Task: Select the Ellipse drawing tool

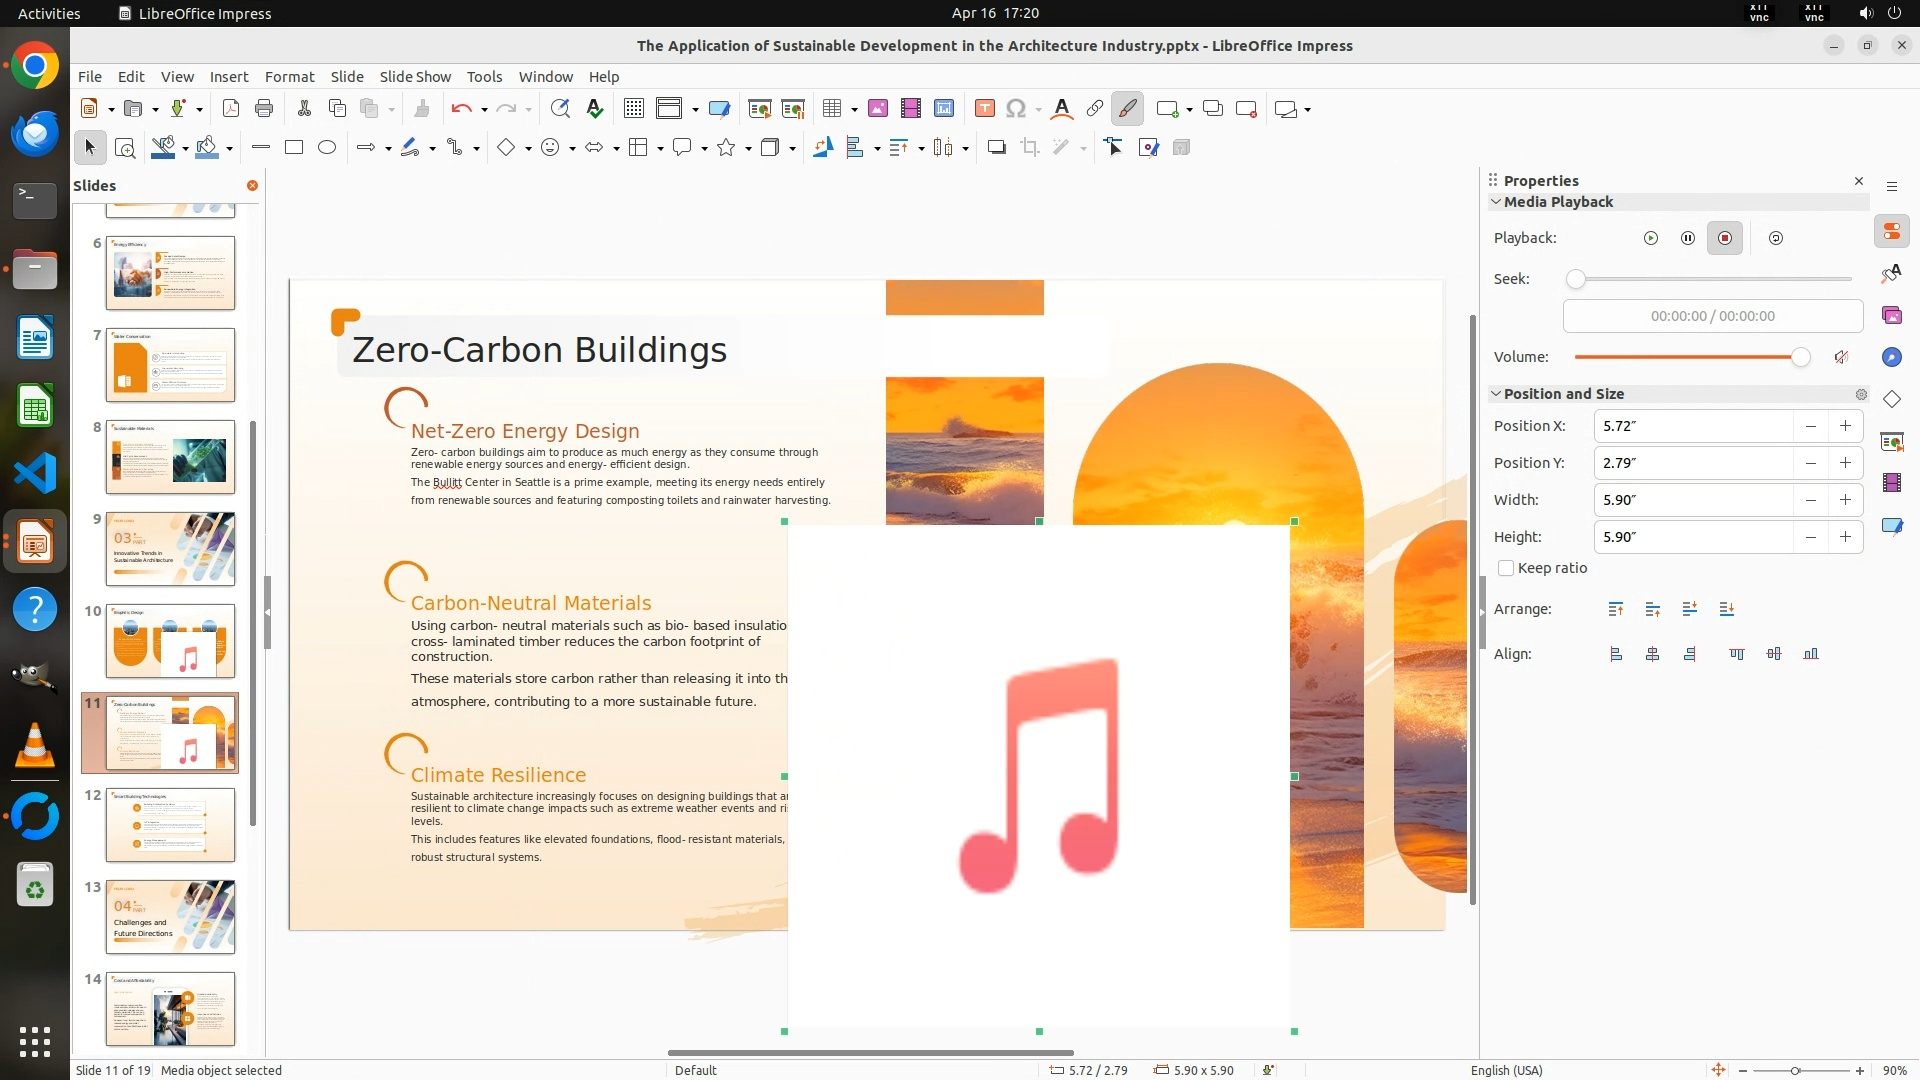Action: [x=326, y=148]
